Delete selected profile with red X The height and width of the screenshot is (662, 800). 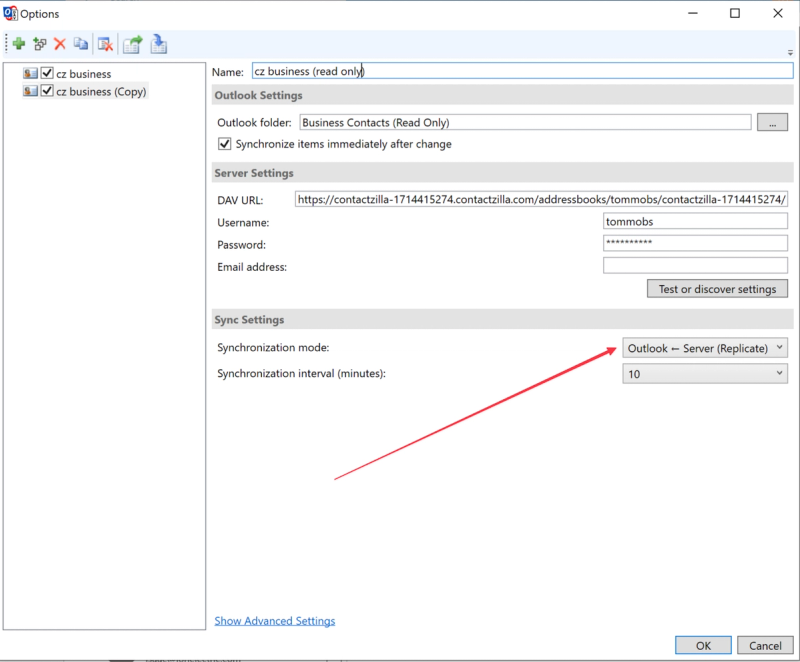coord(60,44)
